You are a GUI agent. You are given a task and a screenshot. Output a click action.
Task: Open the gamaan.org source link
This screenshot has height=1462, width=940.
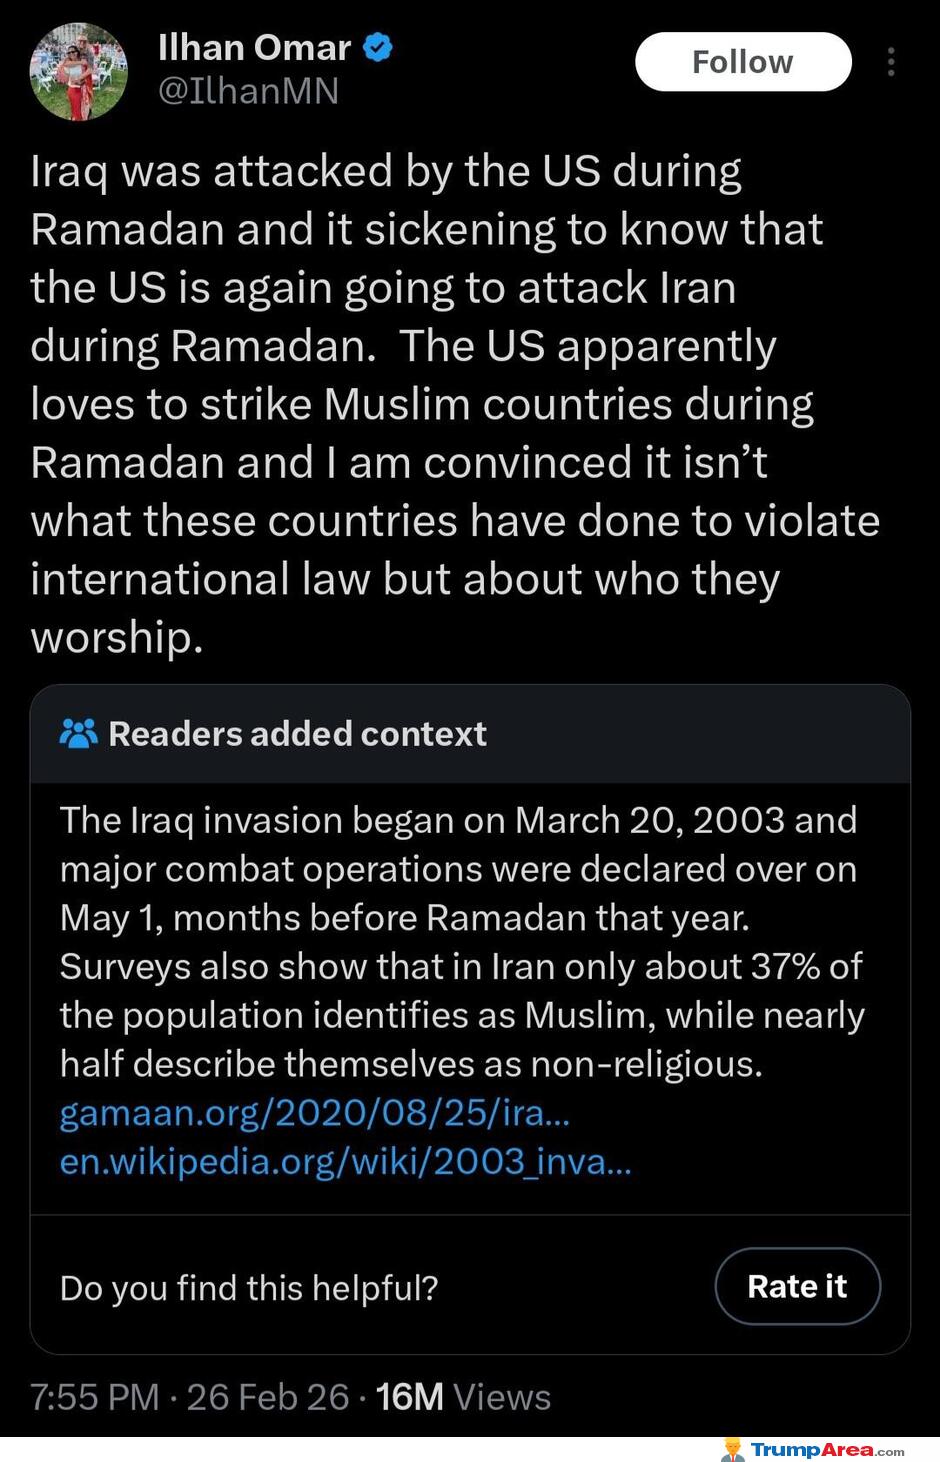coord(314,1113)
